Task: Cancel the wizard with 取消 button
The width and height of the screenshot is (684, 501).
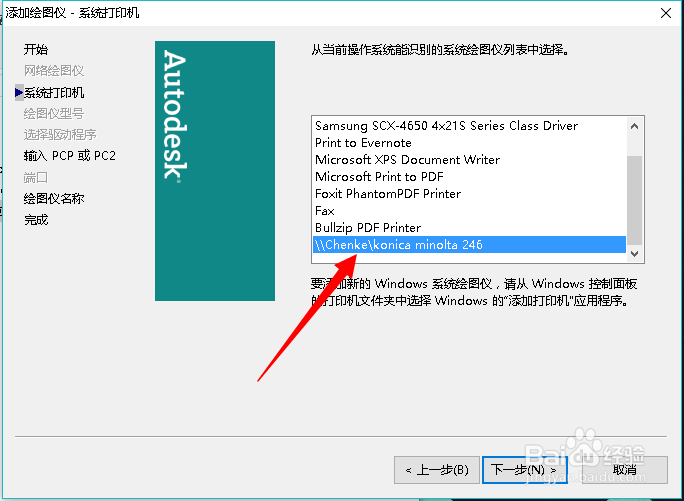Action: coord(625,470)
